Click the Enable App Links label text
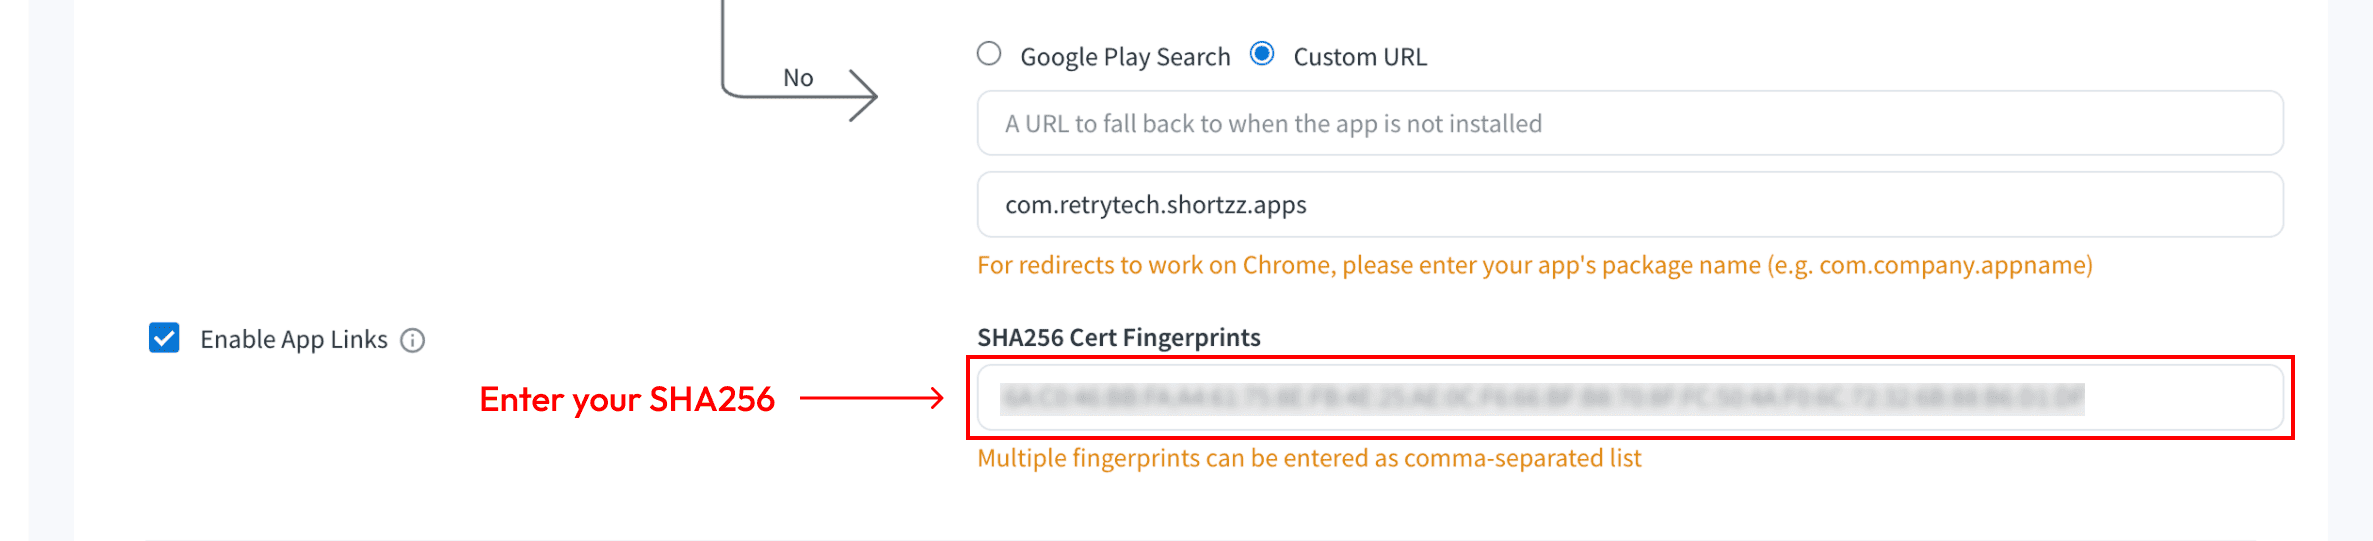 coord(293,340)
